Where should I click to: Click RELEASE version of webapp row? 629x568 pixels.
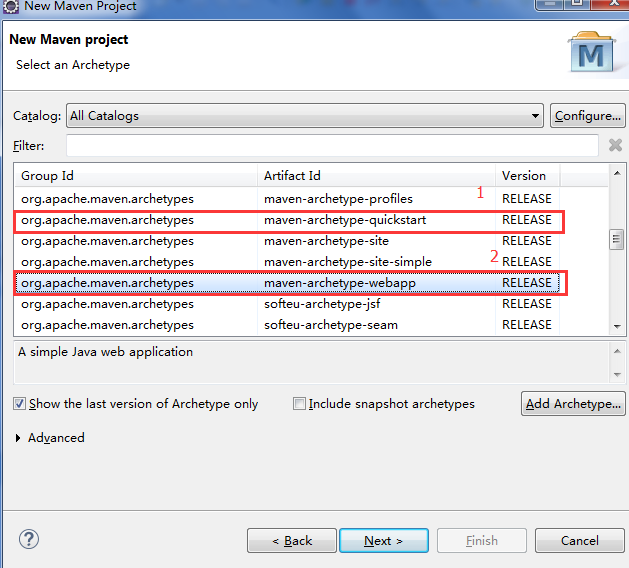(x=527, y=283)
